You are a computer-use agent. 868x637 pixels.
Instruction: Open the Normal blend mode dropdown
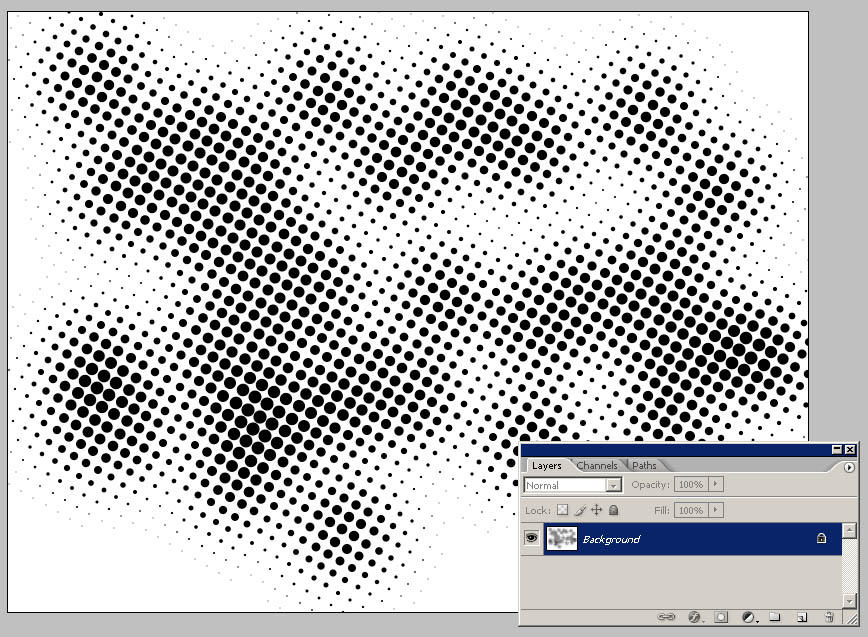(573, 485)
